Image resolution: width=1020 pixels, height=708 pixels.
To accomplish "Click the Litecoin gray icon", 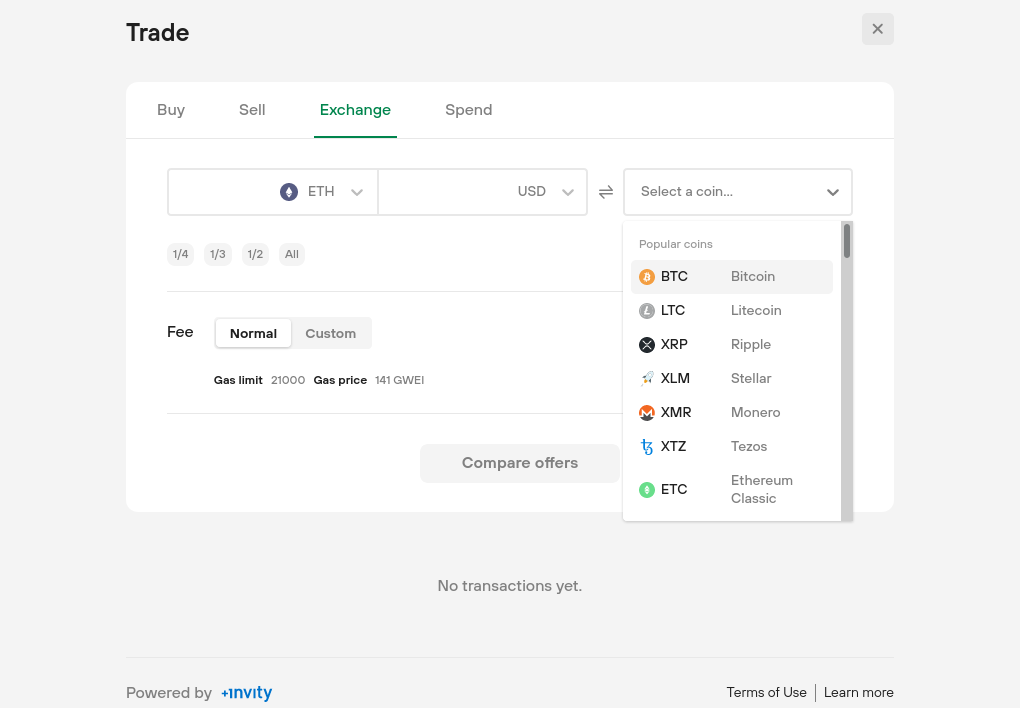I will coord(647,311).
